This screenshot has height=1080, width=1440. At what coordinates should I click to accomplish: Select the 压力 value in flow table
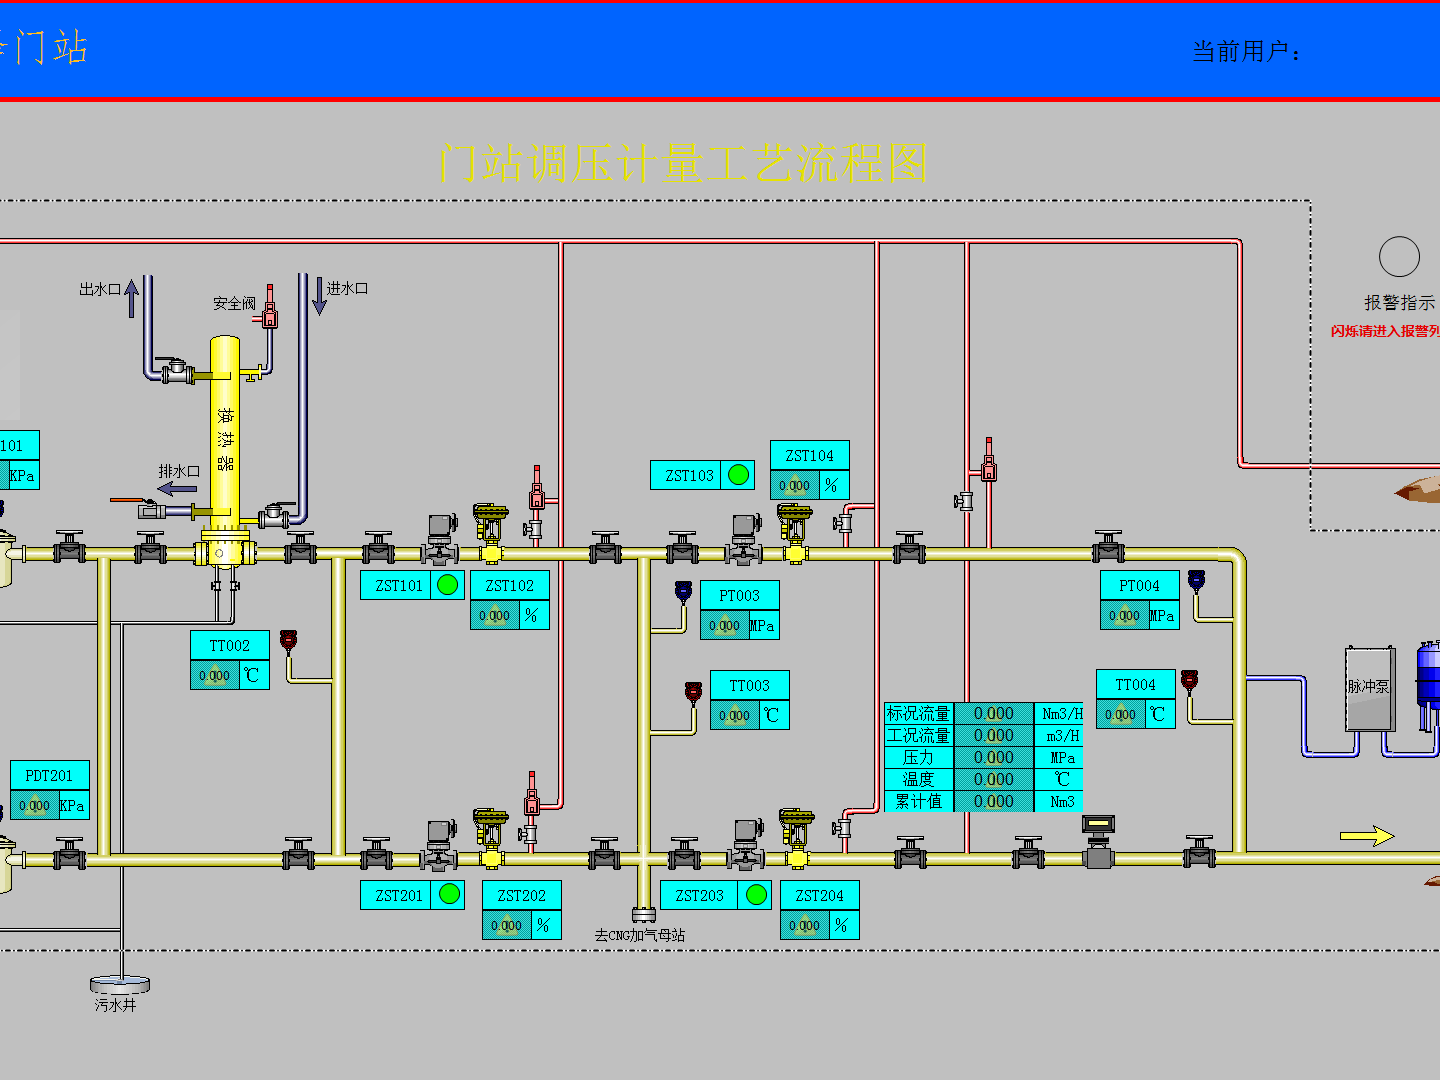(x=994, y=757)
